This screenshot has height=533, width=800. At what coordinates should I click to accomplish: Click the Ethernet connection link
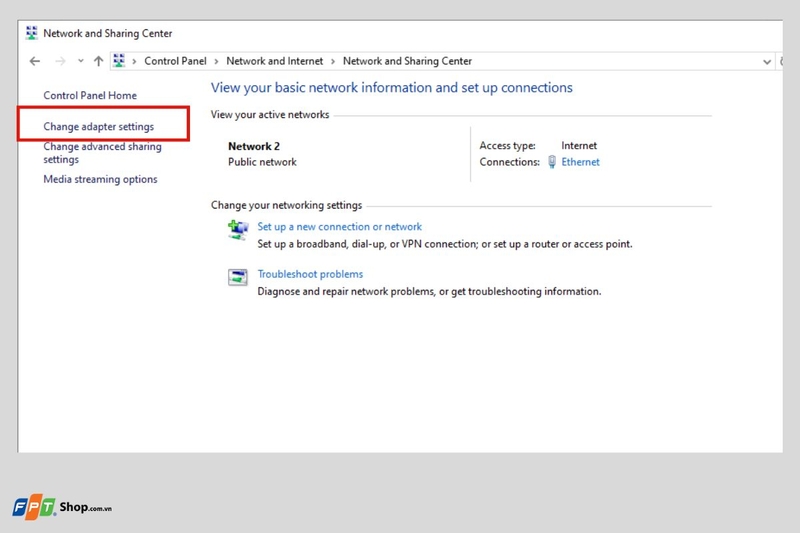[581, 162]
